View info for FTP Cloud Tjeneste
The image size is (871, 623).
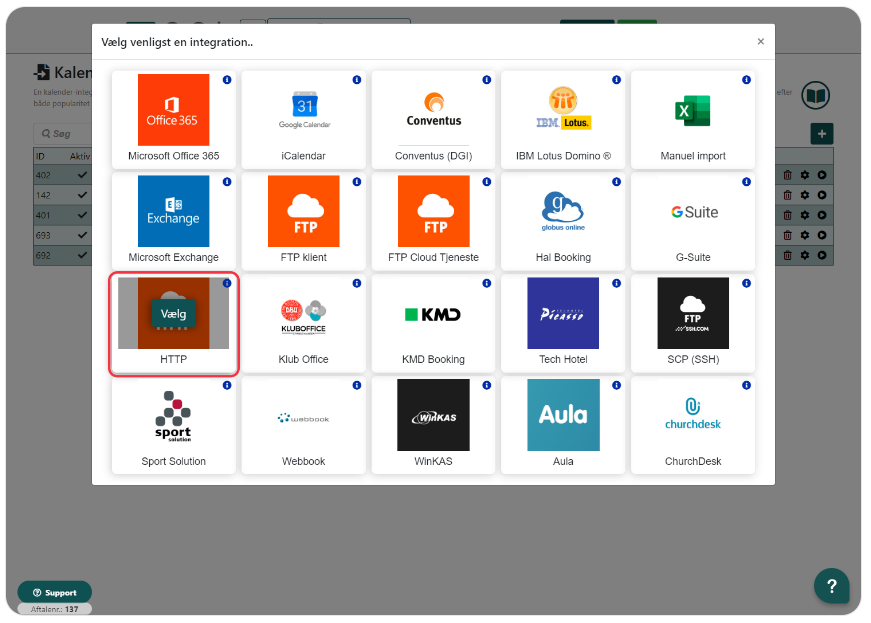tap(487, 182)
